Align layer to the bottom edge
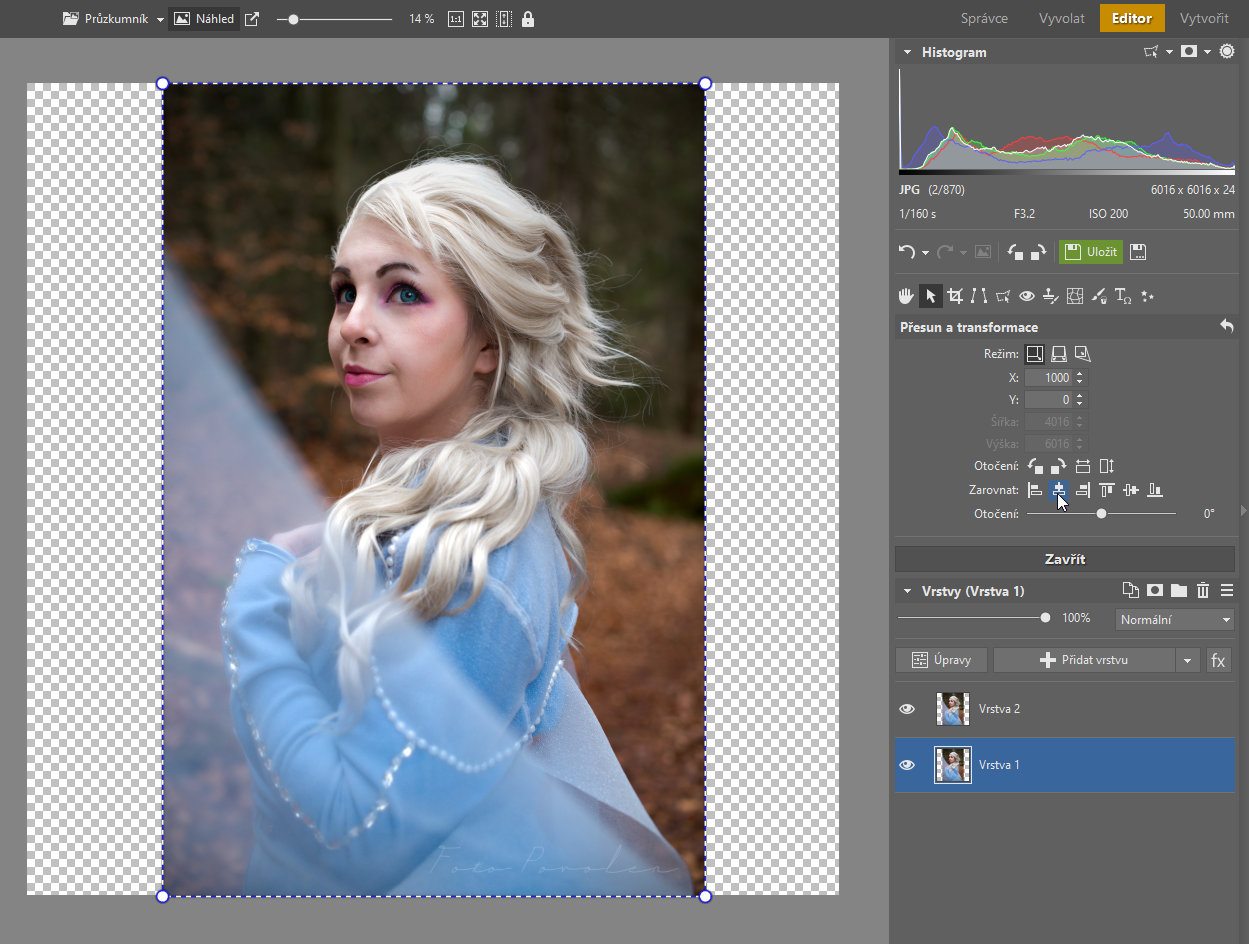The image size is (1249, 944). [1155, 490]
